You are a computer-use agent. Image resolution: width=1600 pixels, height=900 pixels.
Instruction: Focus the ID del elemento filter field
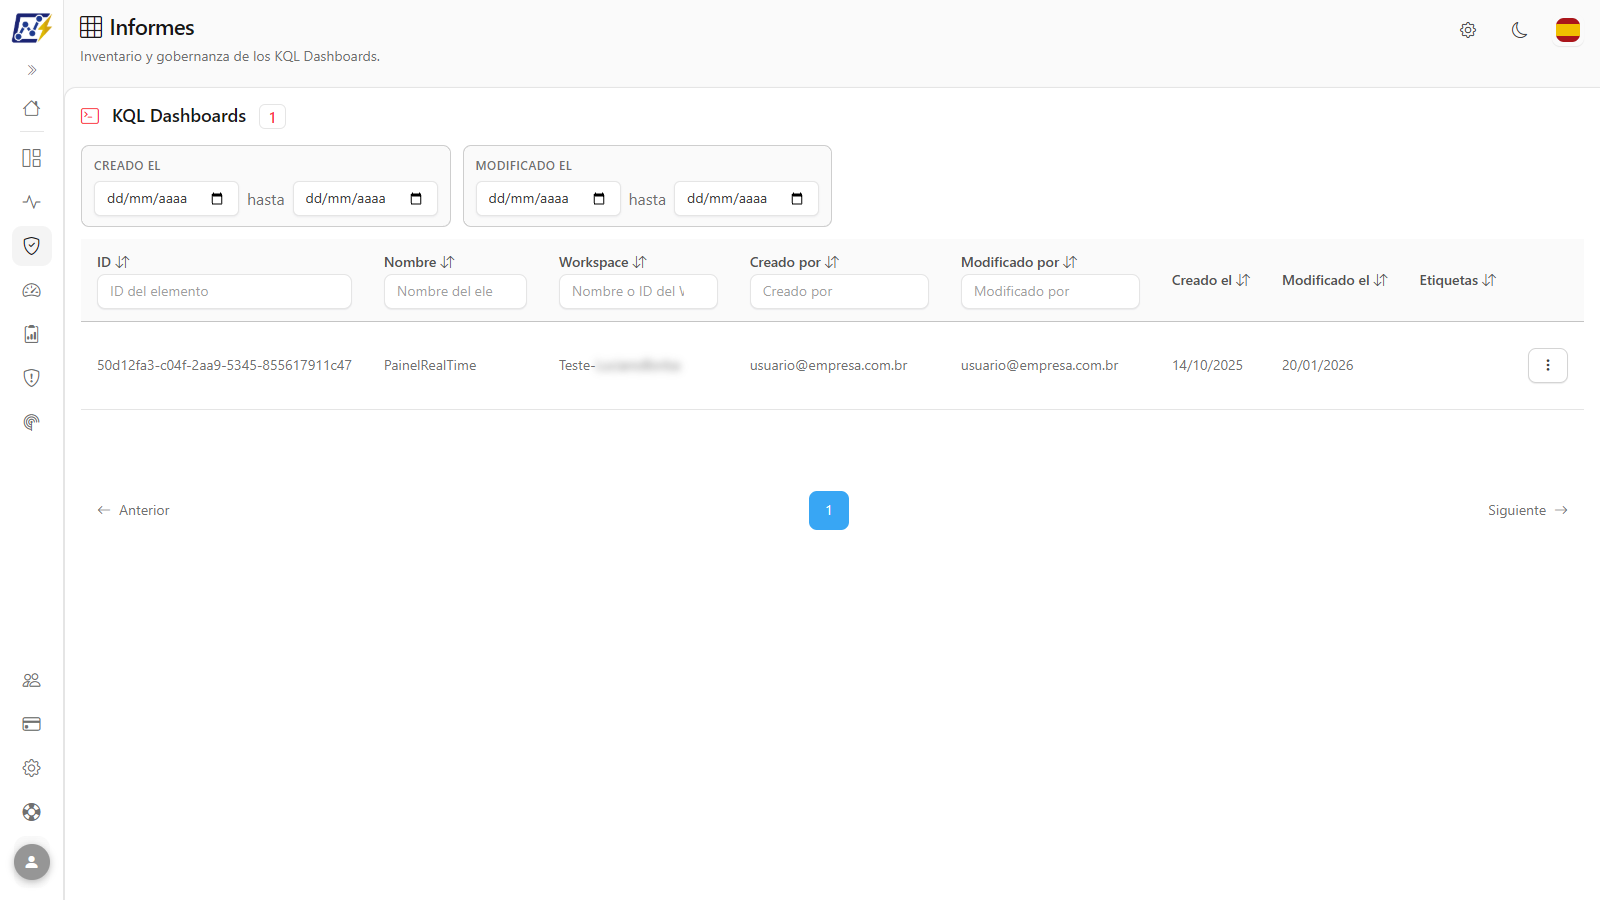coord(224,292)
